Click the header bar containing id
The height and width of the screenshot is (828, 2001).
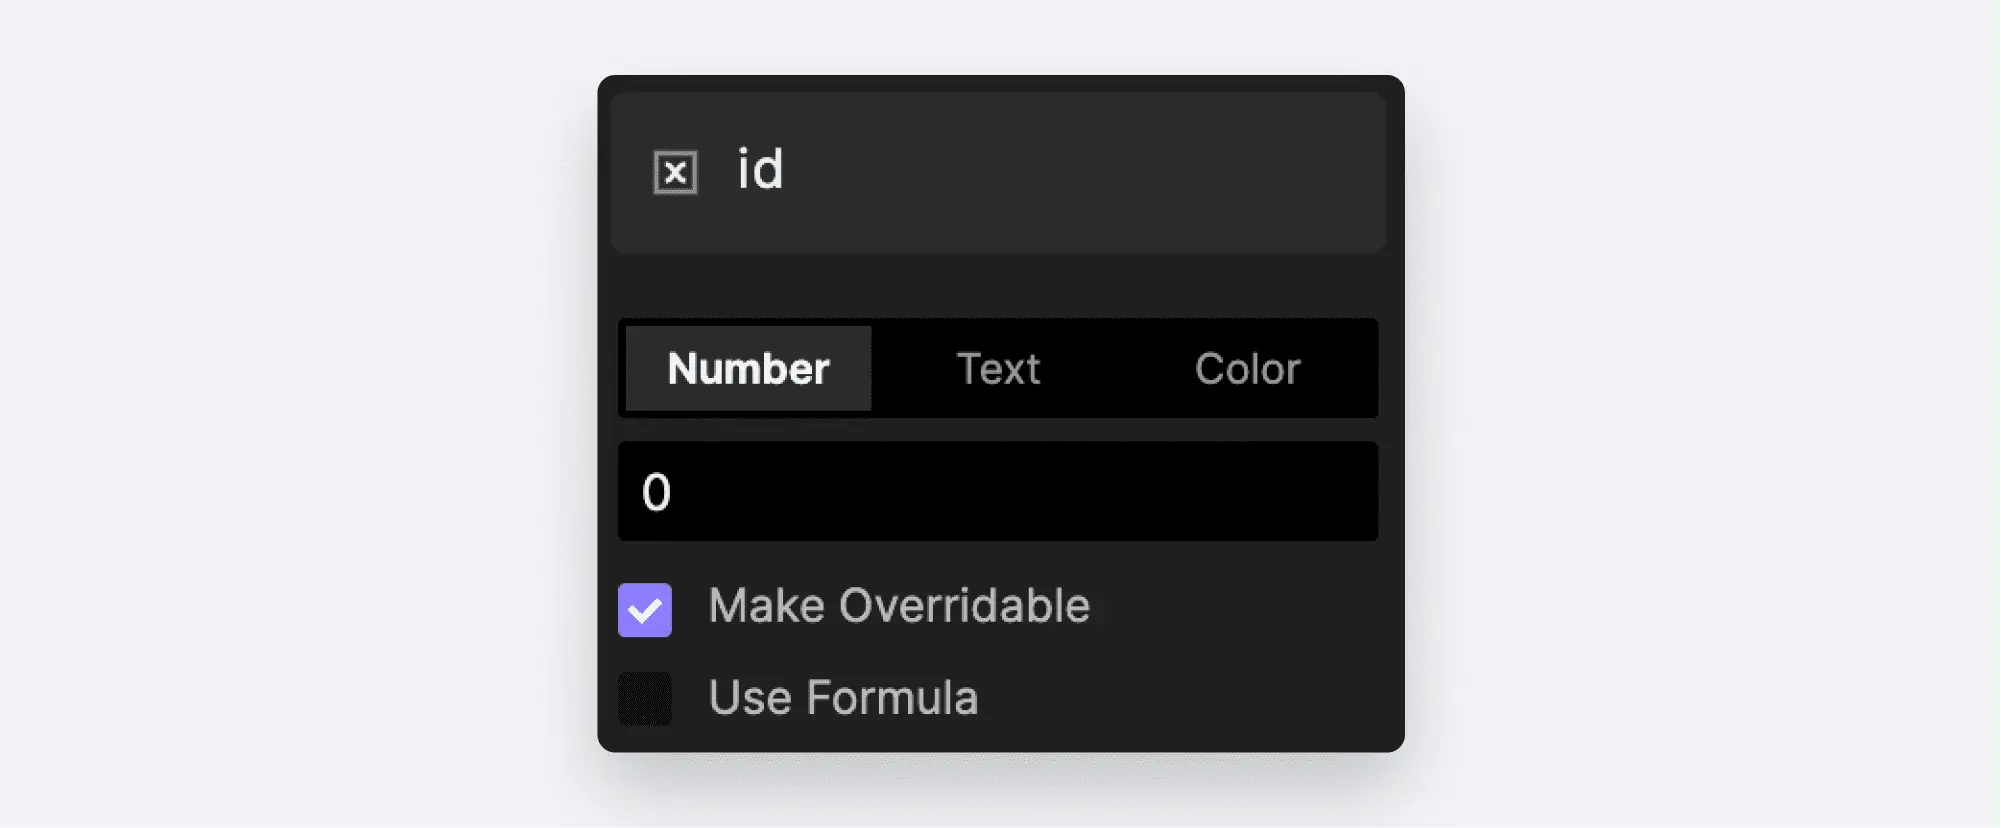[997, 172]
